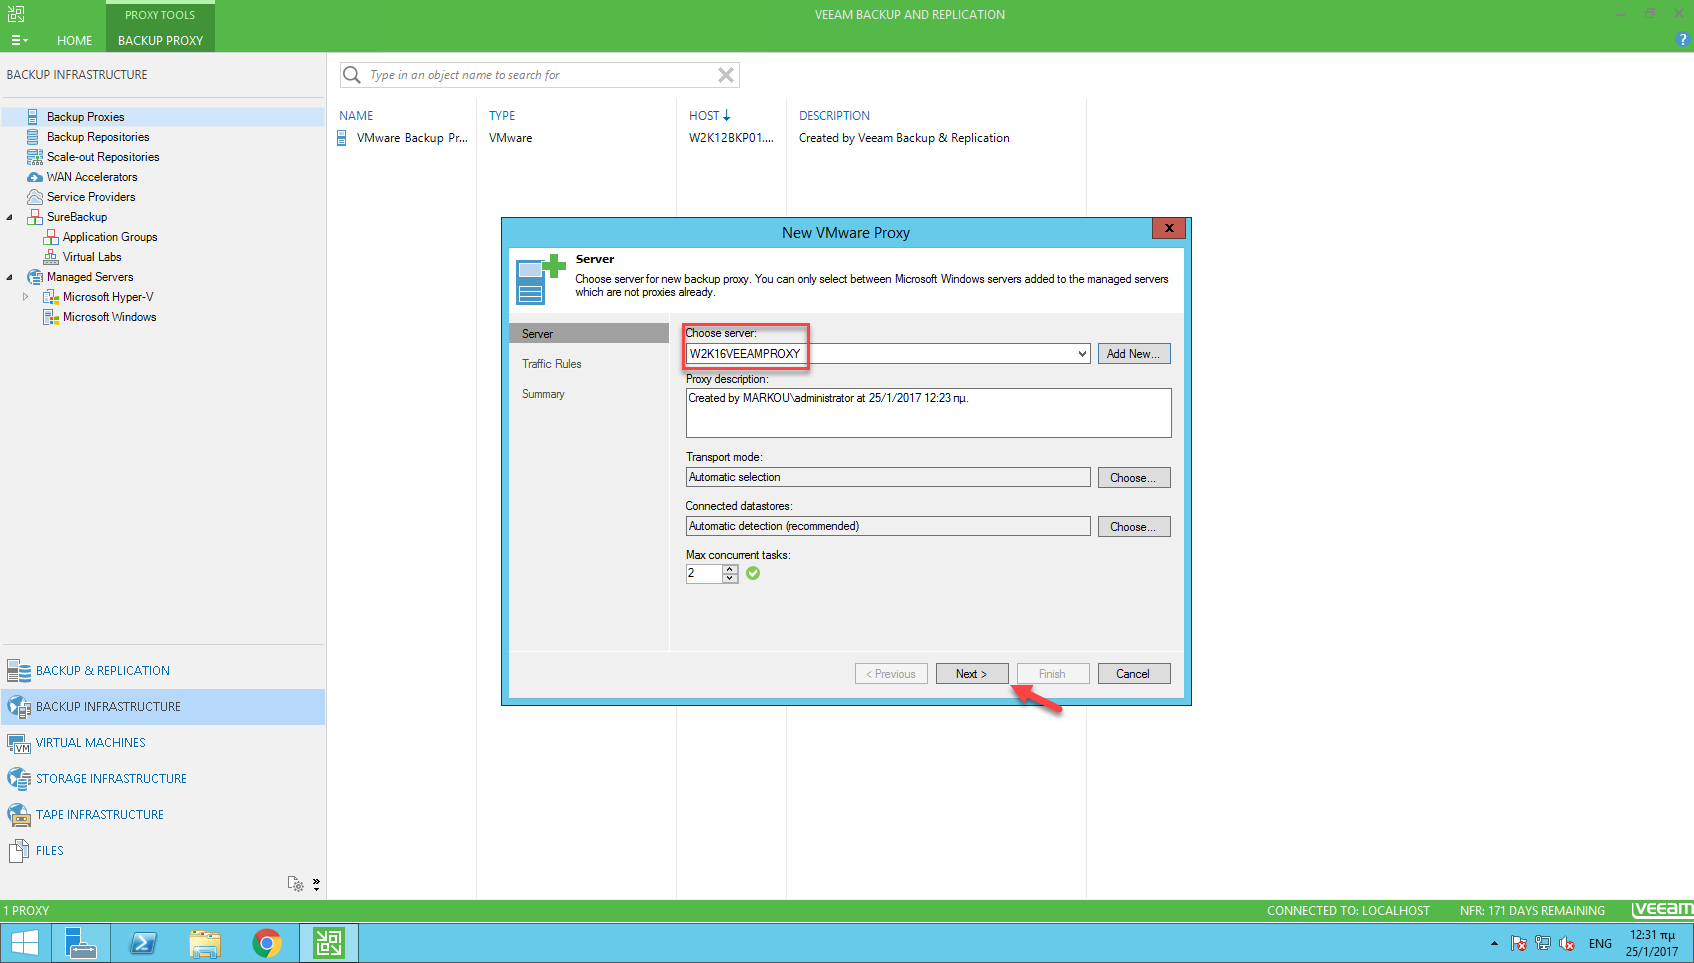The width and height of the screenshot is (1694, 963).
Task: Clear search with the X icon
Action: [726, 75]
